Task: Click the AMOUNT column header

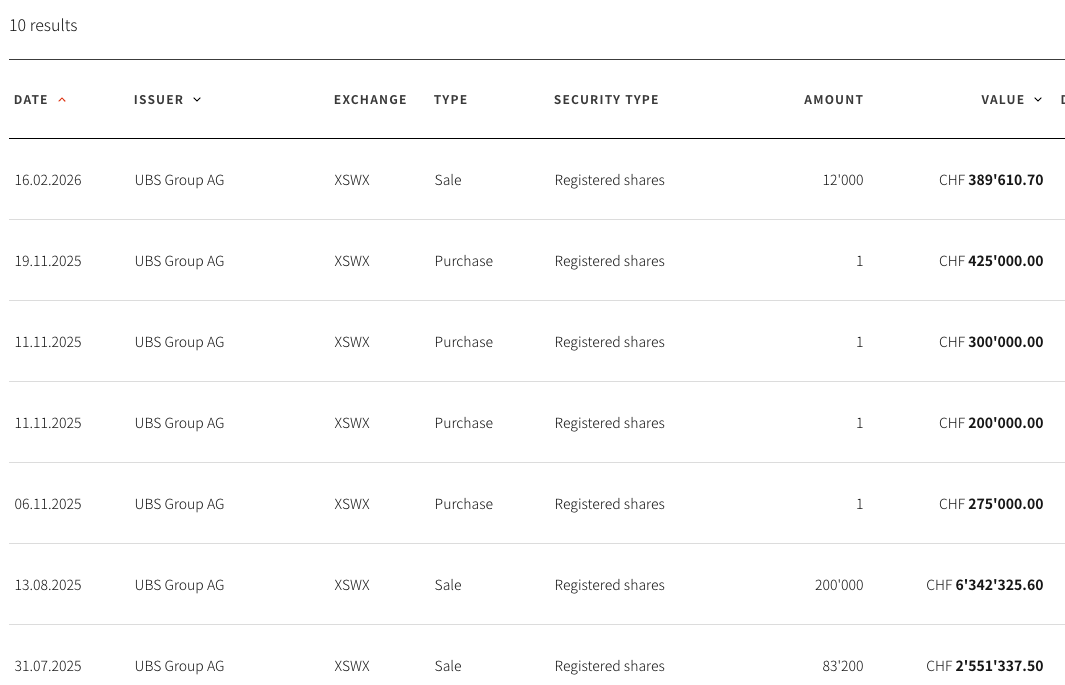Action: (833, 100)
